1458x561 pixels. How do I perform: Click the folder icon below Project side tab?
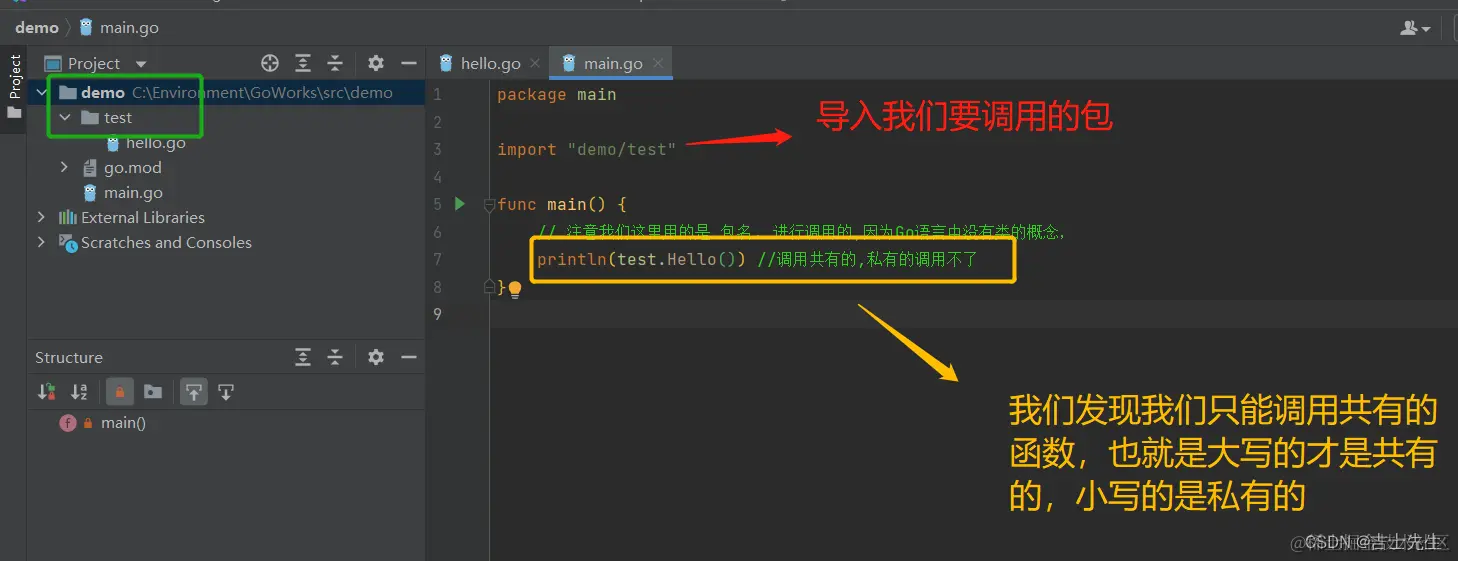tap(14, 113)
